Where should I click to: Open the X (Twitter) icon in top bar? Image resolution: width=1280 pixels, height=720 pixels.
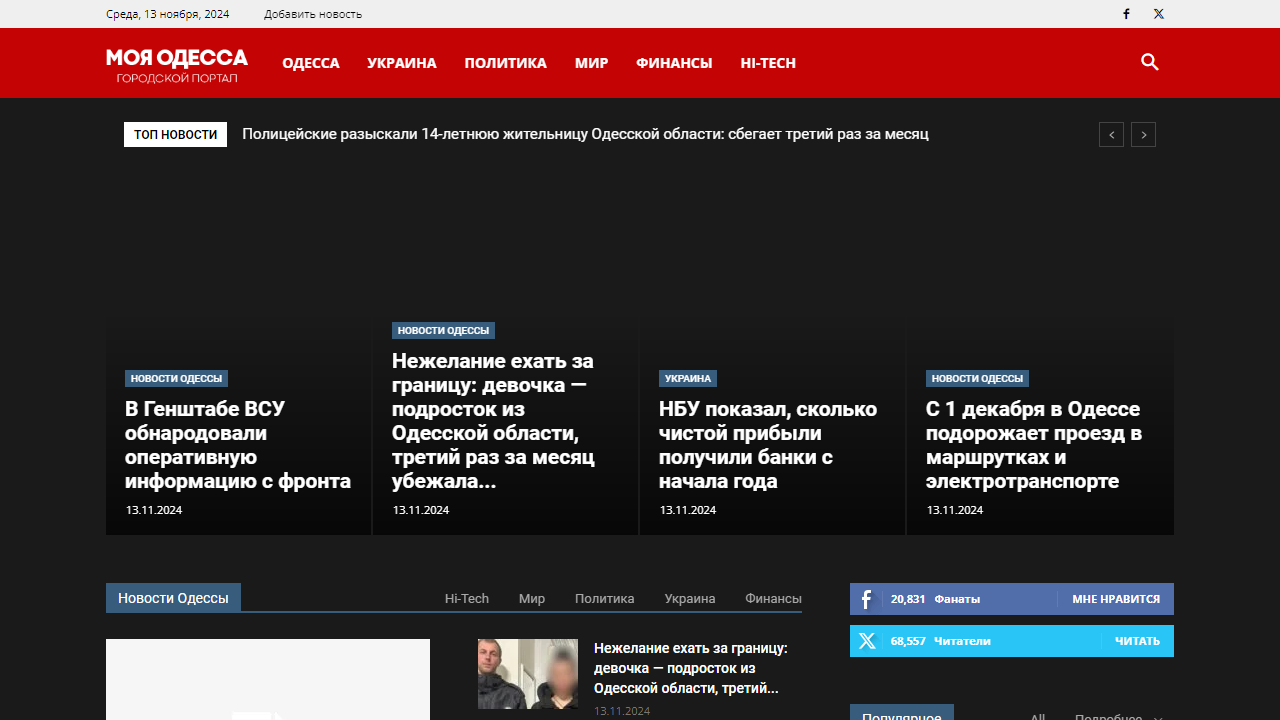click(x=1158, y=14)
